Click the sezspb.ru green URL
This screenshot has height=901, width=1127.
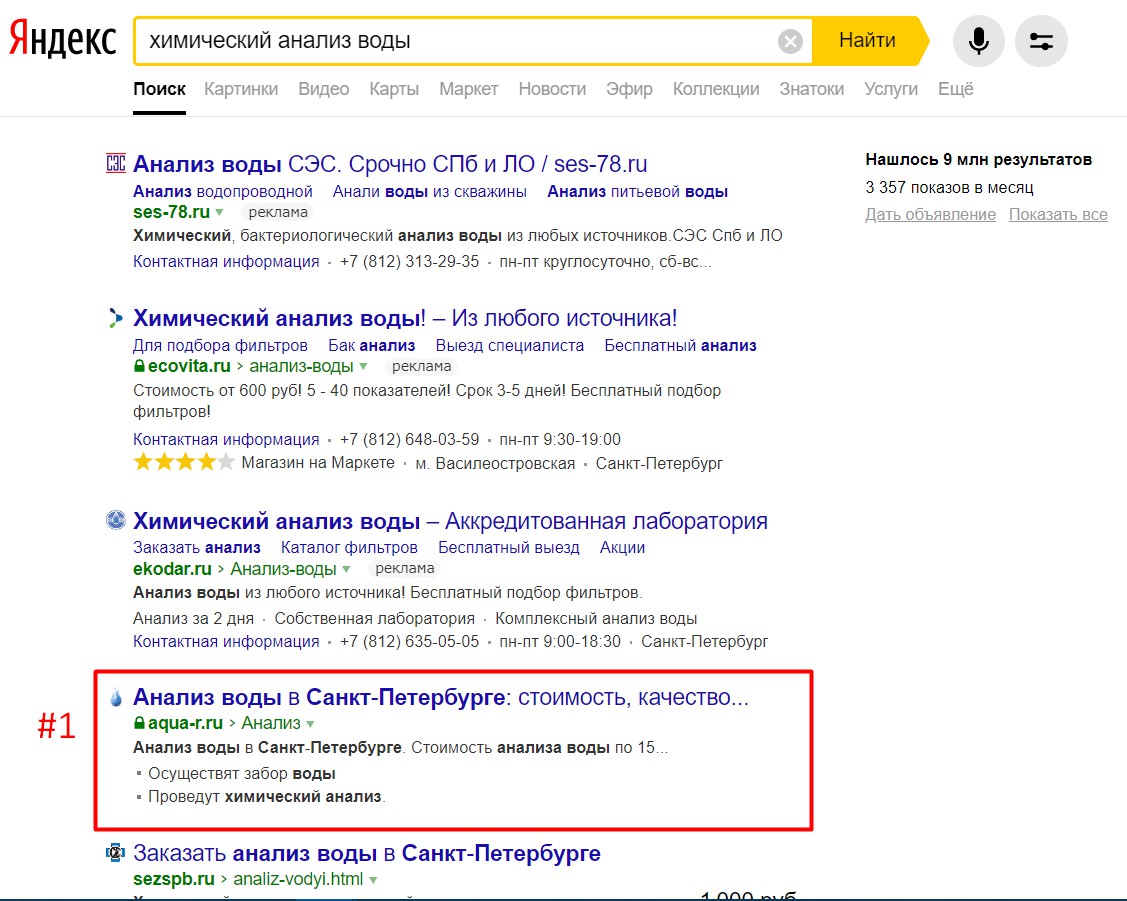[174, 879]
